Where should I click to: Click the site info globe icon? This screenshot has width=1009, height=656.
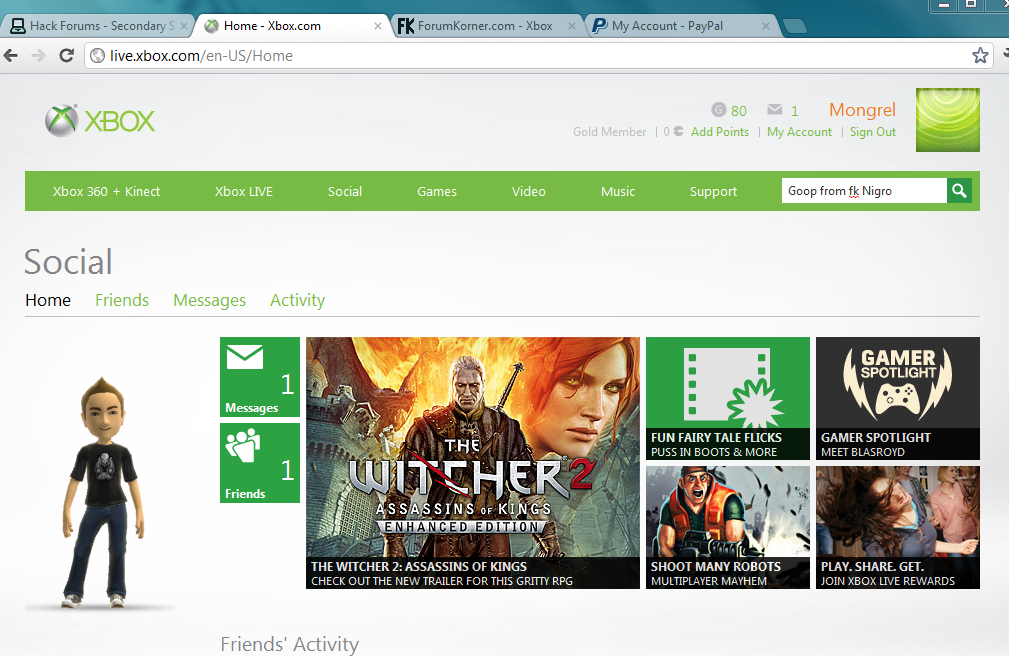pyautogui.click(x=97, y=56)
